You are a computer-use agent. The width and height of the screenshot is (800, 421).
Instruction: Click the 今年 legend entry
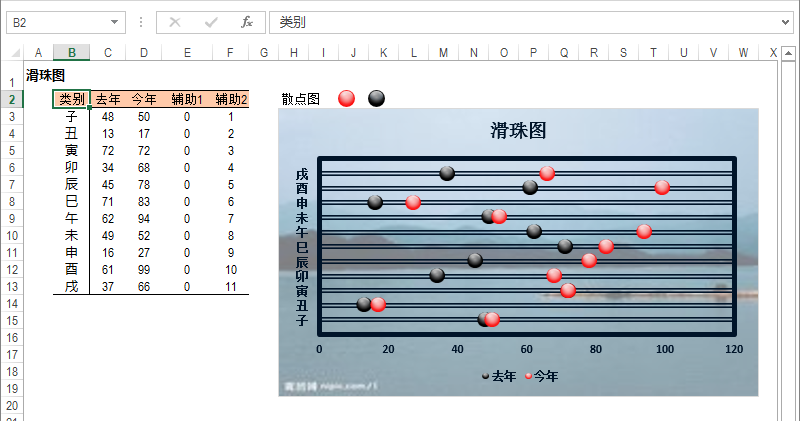coord(541,376)
